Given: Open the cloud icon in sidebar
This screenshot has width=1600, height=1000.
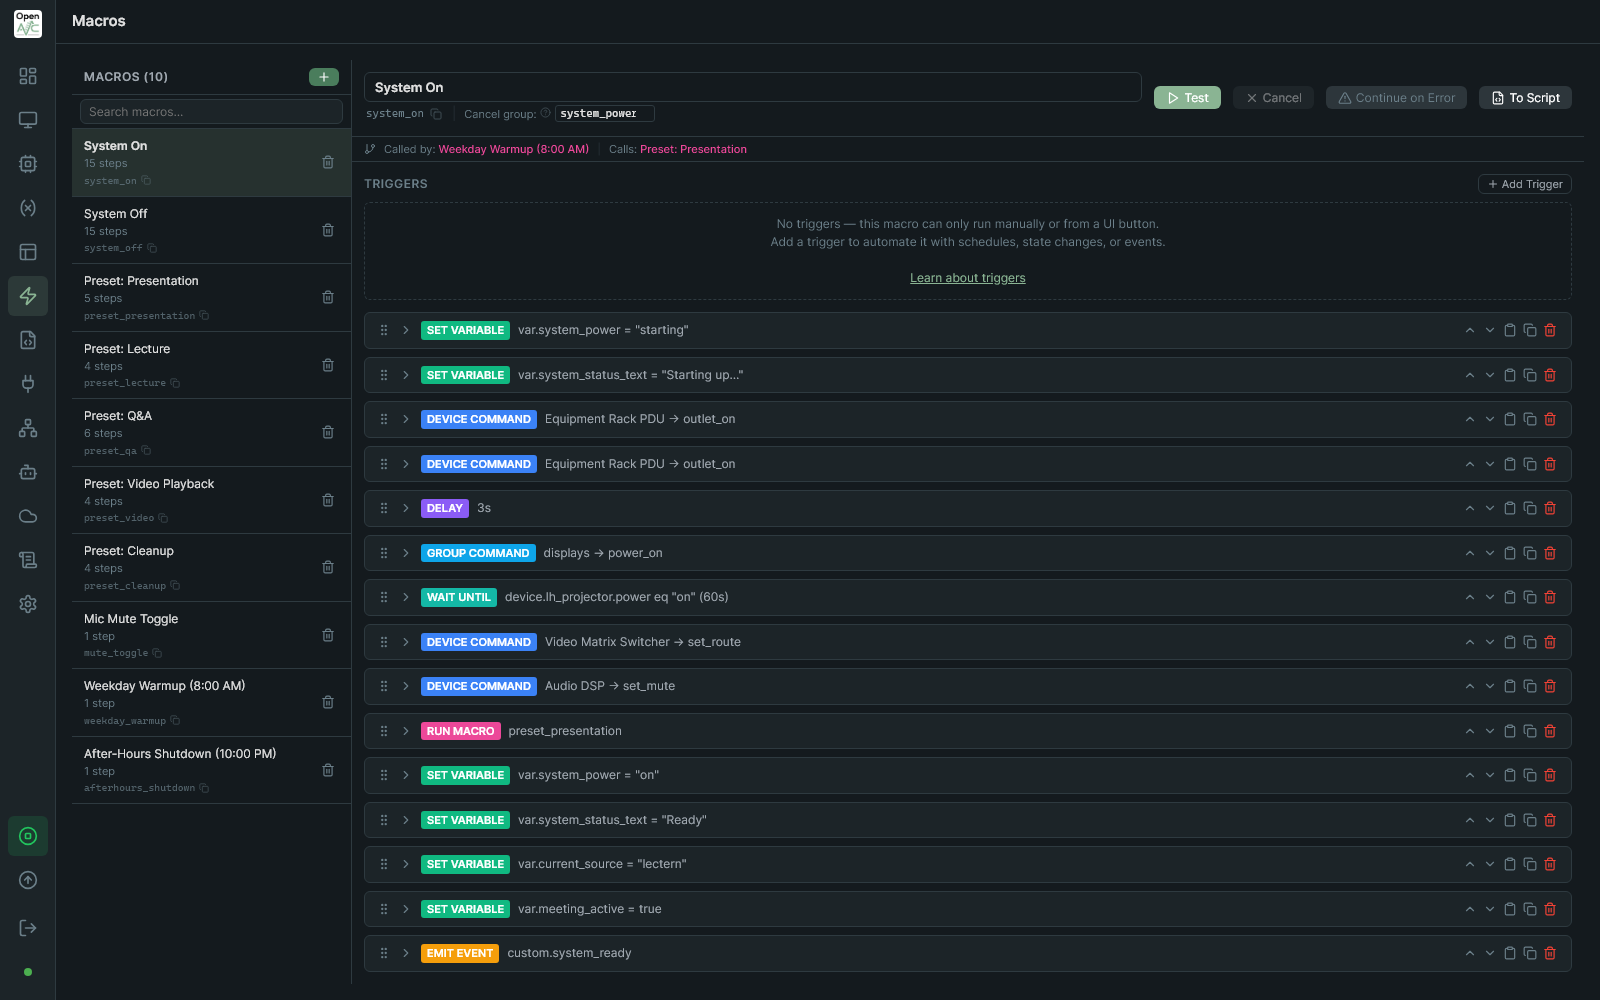Looking at the screenshot, I should pos(28,516).
